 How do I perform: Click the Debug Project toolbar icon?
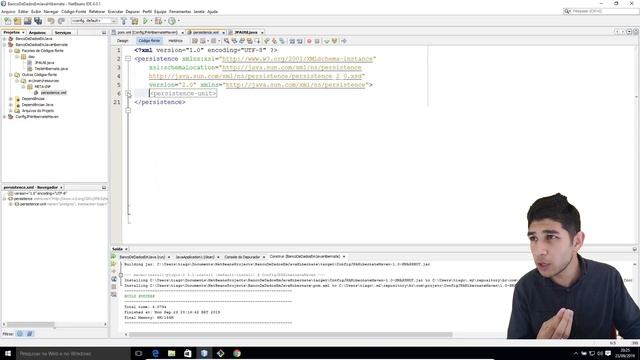tap(158, 21)
